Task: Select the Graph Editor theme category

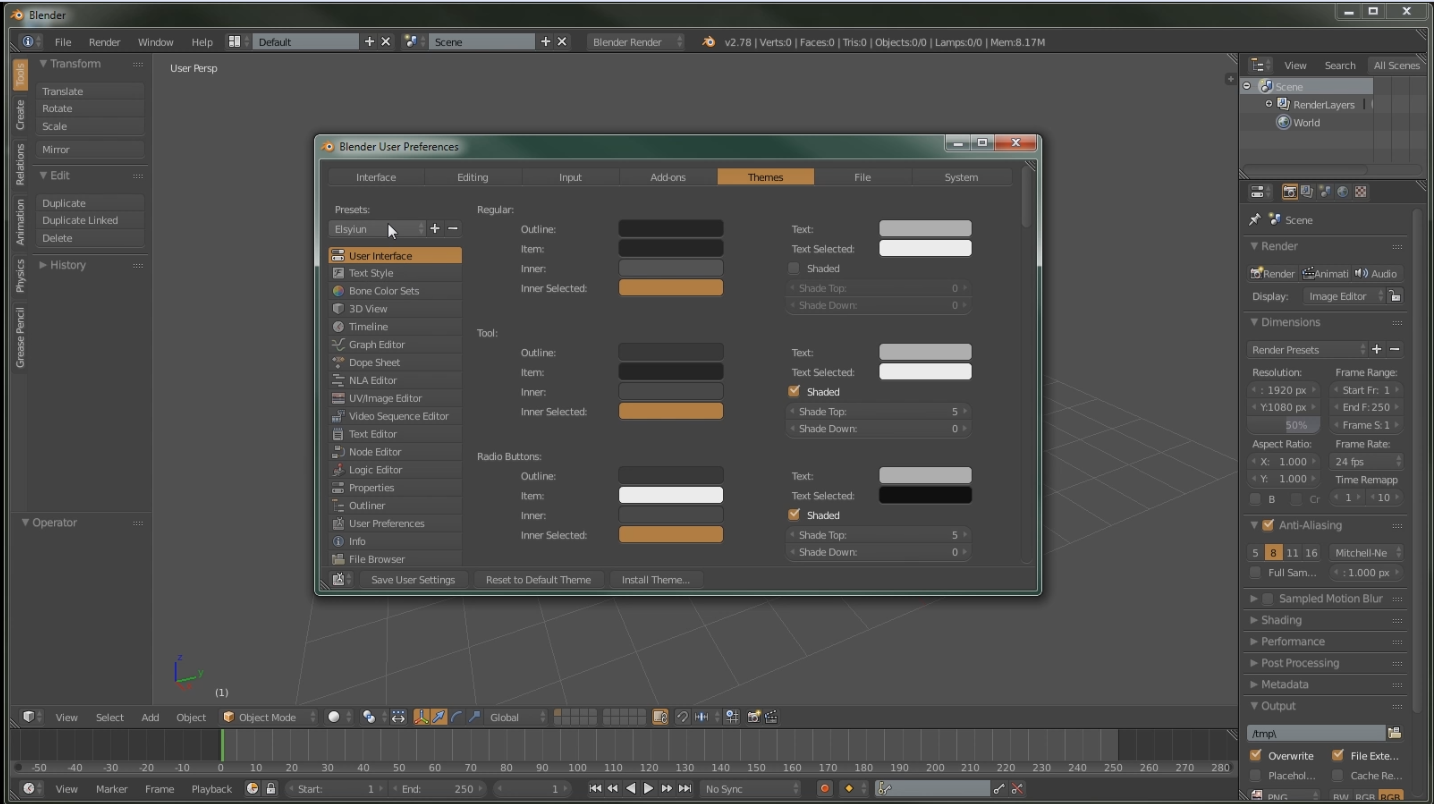Action: [x=395, y=345]
